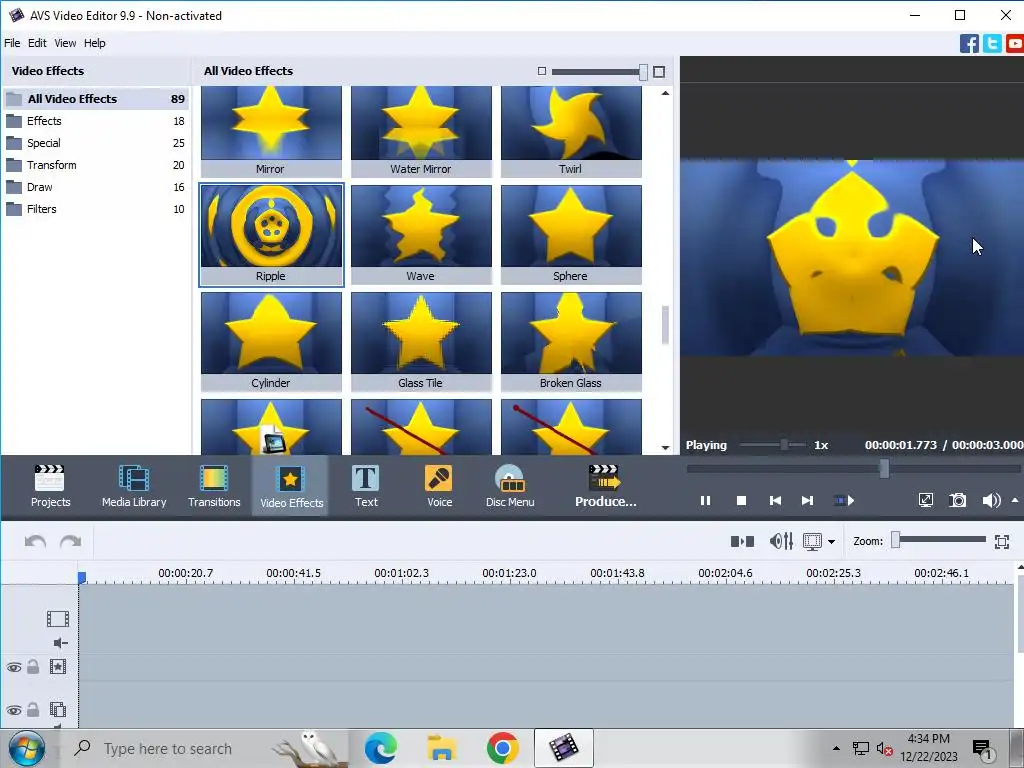Open the Text effects panel
Viewport: 1024px width, 768px height.
click(x=366, y=486)
